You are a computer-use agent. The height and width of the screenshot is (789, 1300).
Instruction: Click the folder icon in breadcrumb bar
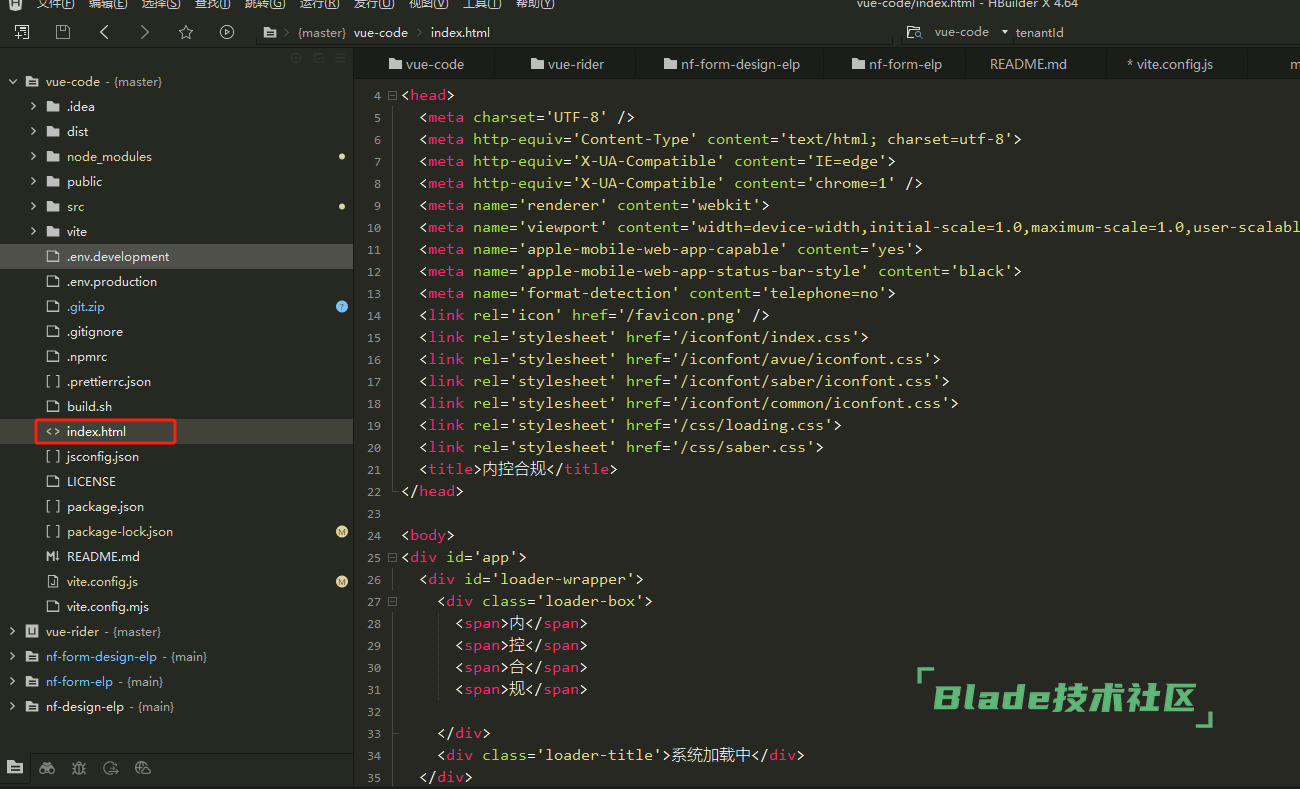(269, 33)
